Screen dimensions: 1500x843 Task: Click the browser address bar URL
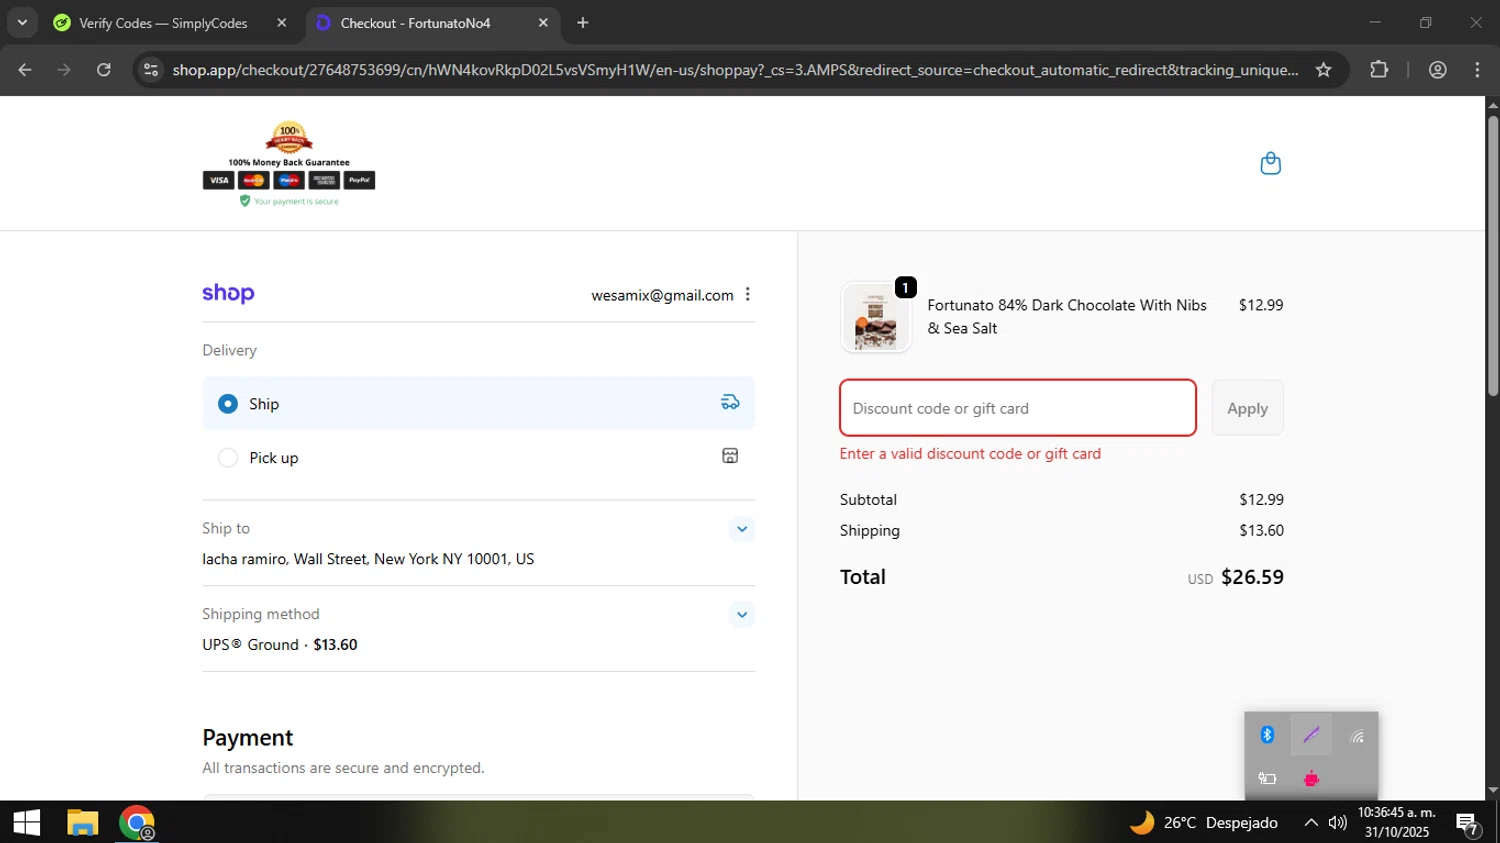point(735,69)
